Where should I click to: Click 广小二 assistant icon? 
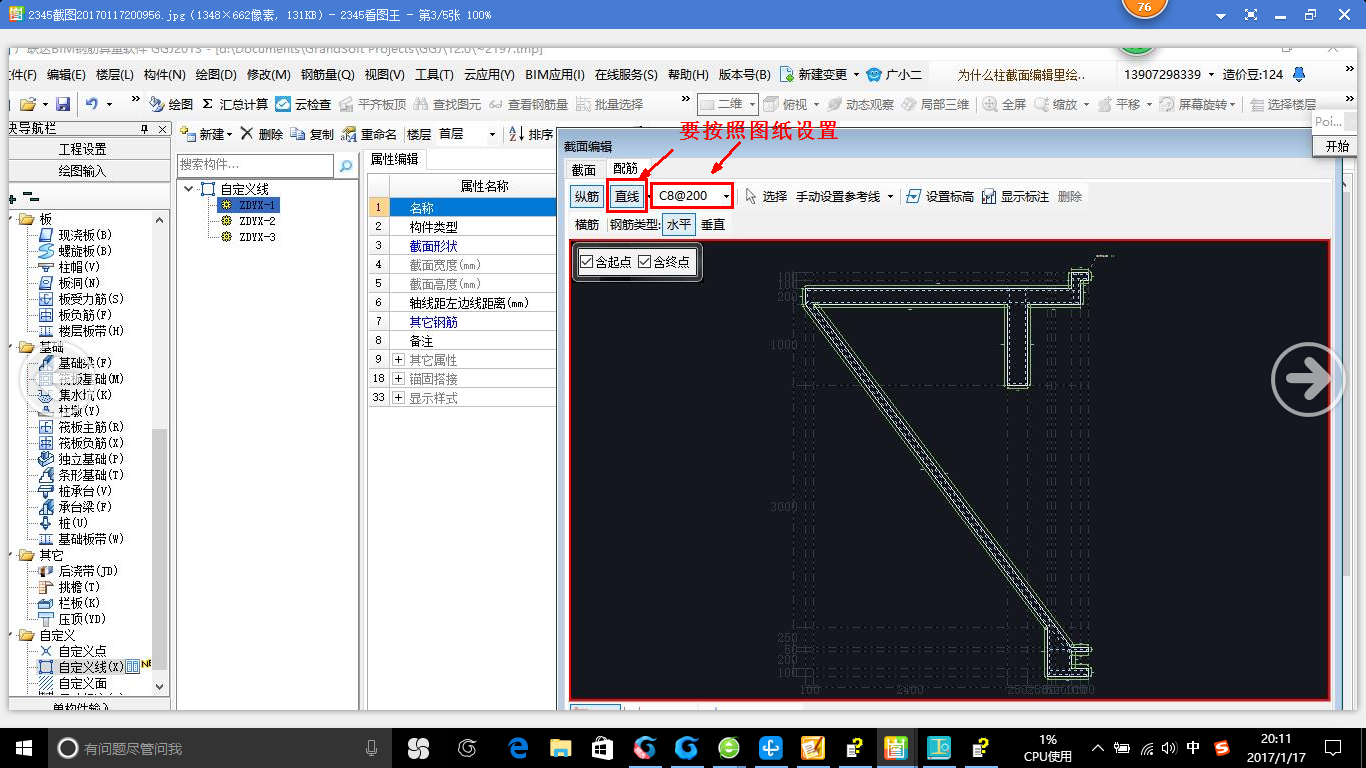coord(875,75)
